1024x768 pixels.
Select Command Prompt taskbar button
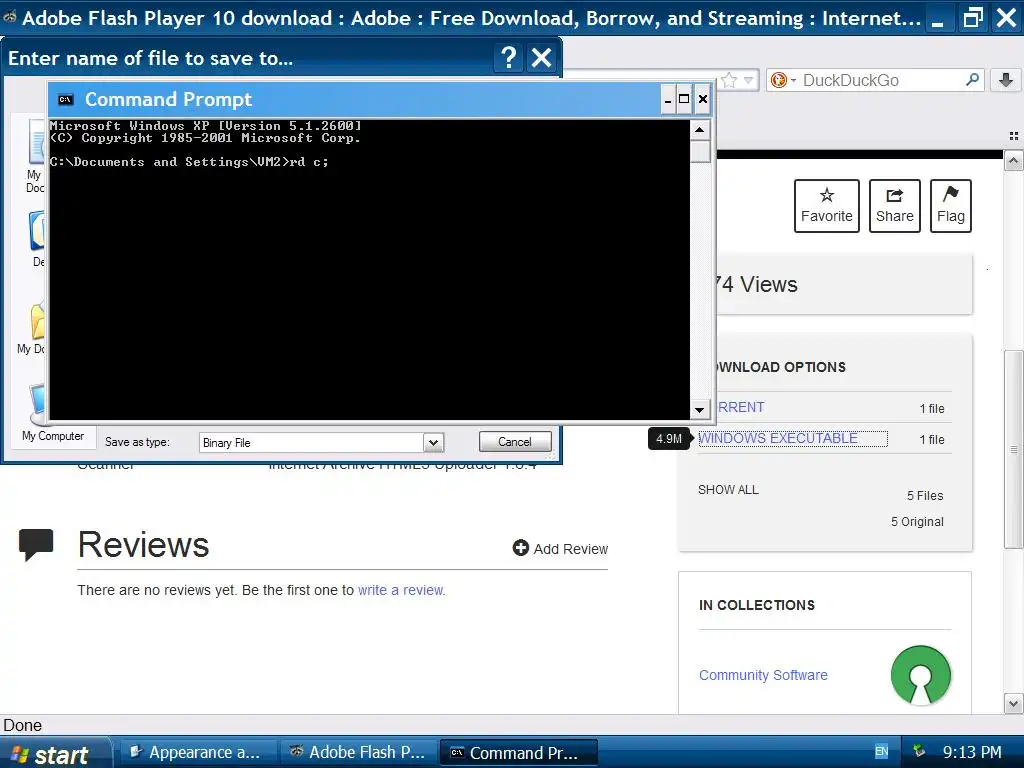(519, 752)
